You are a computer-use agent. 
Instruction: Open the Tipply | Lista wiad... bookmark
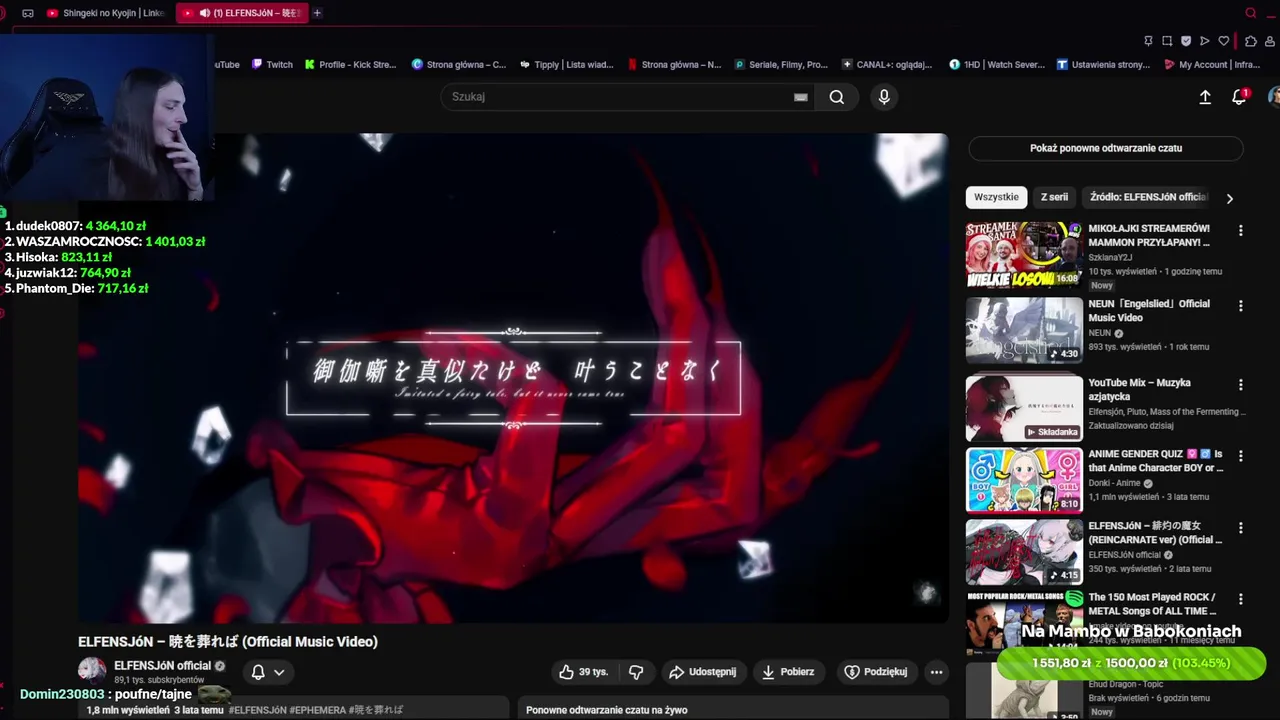tap(566, 64)
